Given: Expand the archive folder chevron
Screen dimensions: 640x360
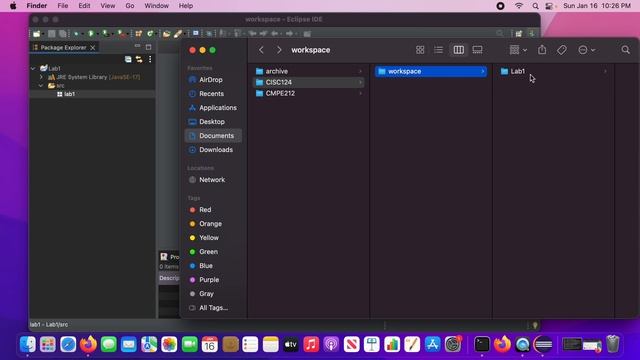Looking at the screenshot, I should point(360,71).
